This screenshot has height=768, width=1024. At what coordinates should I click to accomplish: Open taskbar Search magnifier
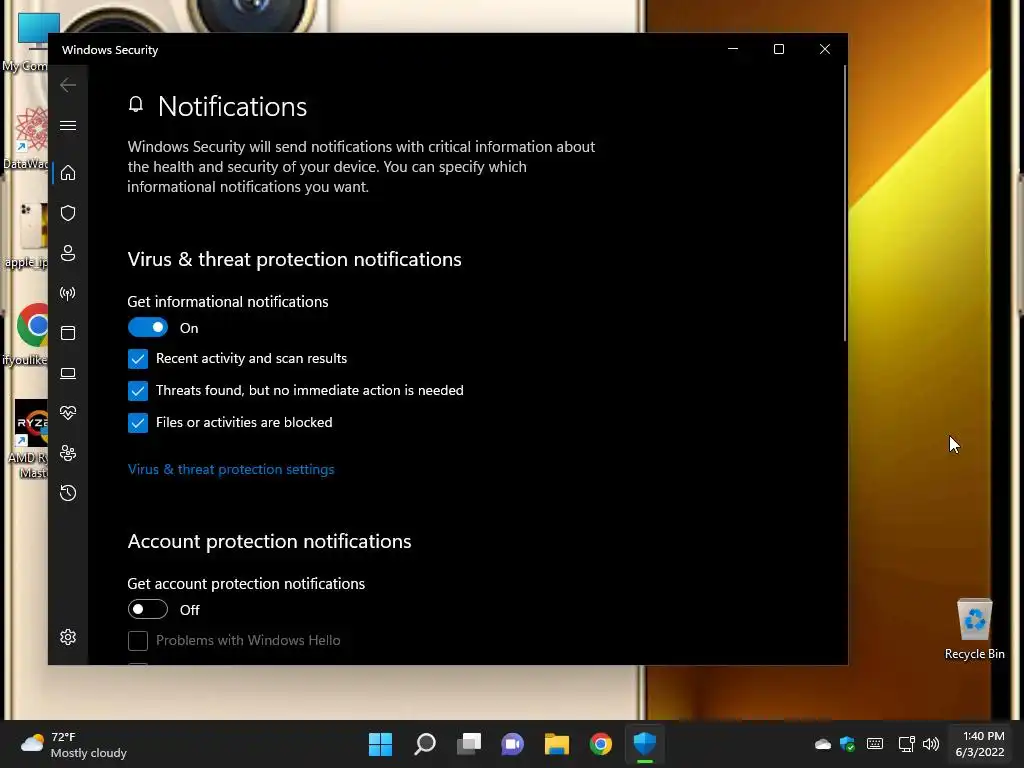point(424,744)
